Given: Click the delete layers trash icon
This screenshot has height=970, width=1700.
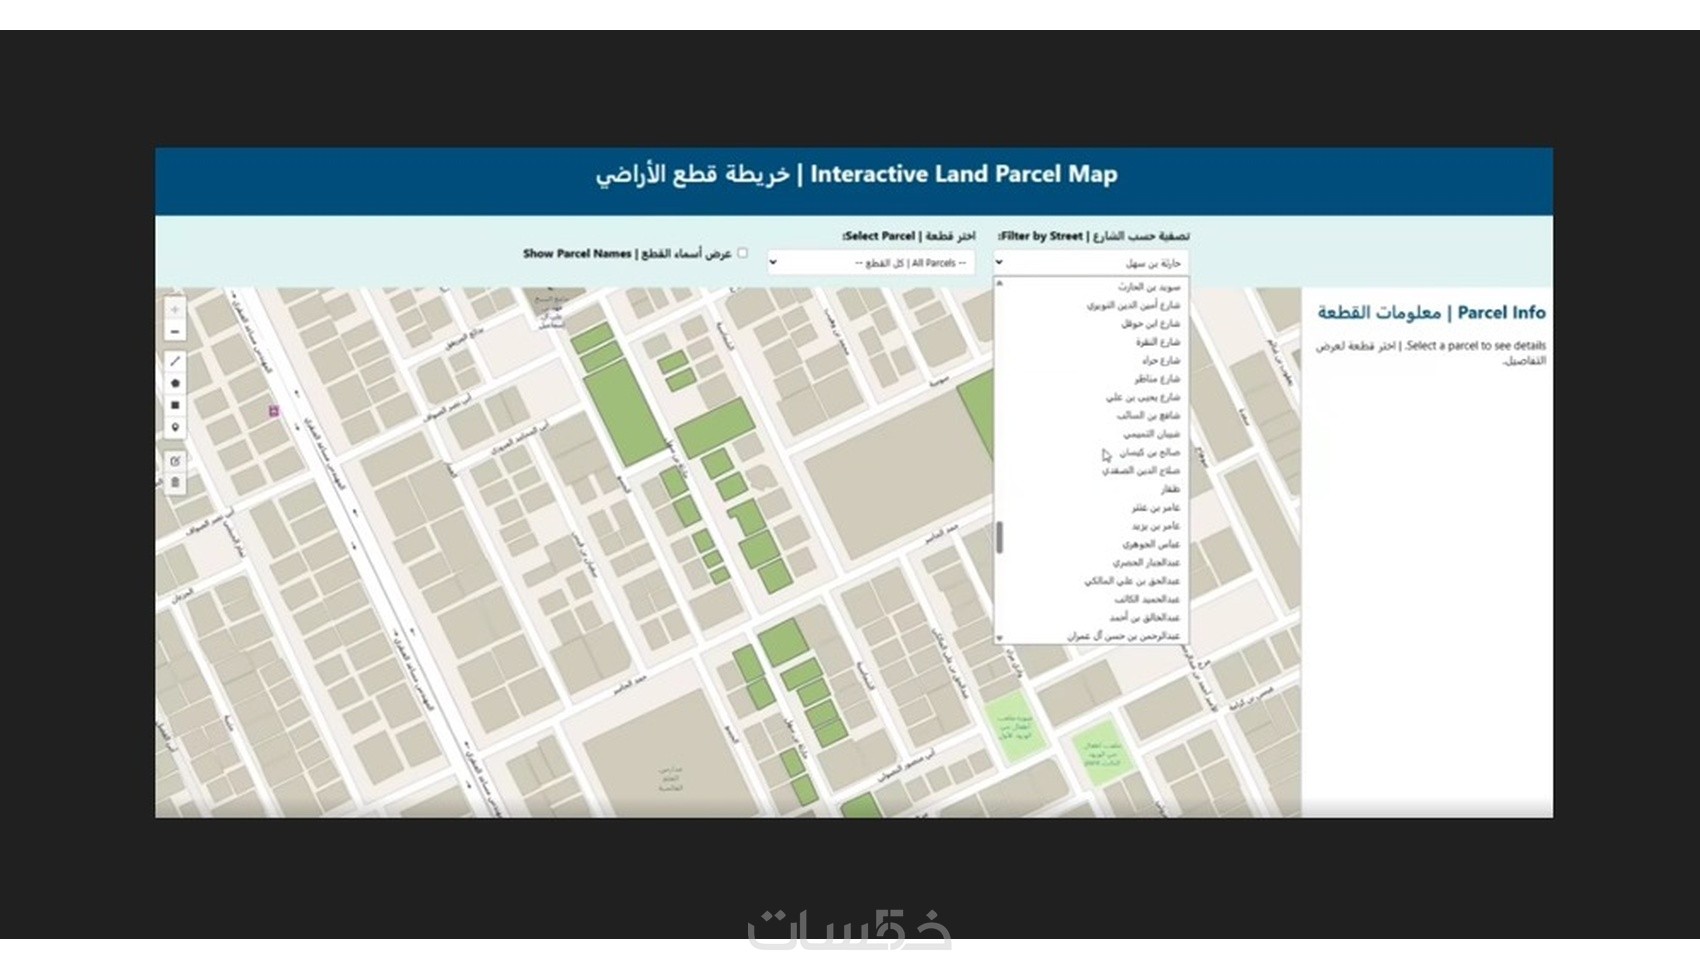Looking at the screenshot, I should (x=175, y=483).
